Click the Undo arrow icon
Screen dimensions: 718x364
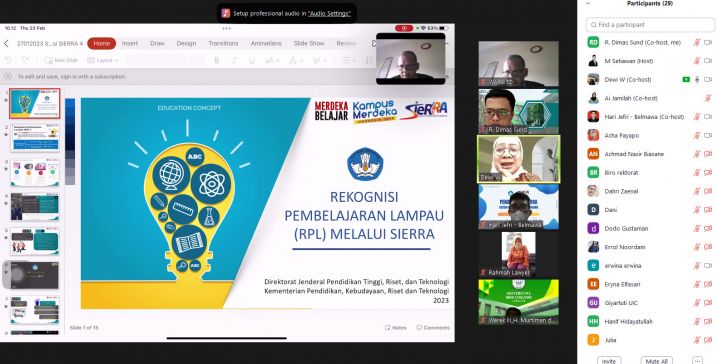click(x=8, y=60)
